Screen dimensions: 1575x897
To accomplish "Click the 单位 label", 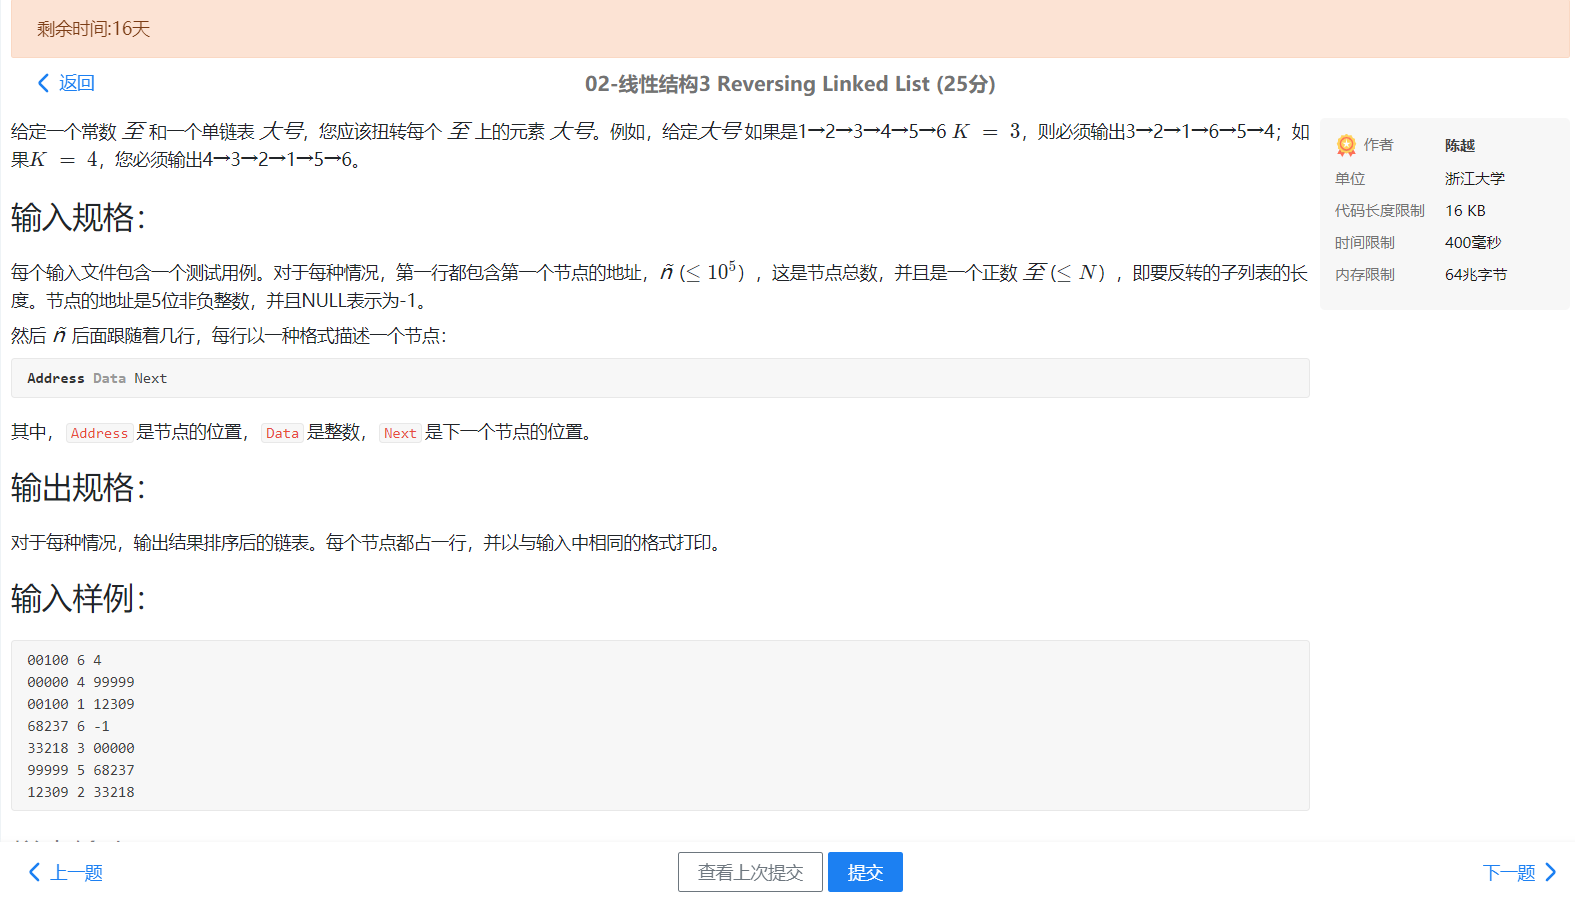I will [1350, 179].
